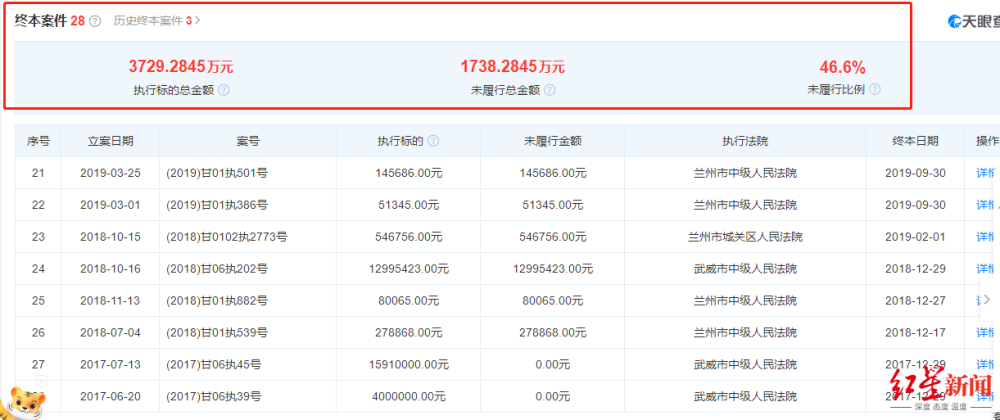This screenshot has height=420, width=1000.
Task: Open 详情 link for row 26
Action: point(987,332)
